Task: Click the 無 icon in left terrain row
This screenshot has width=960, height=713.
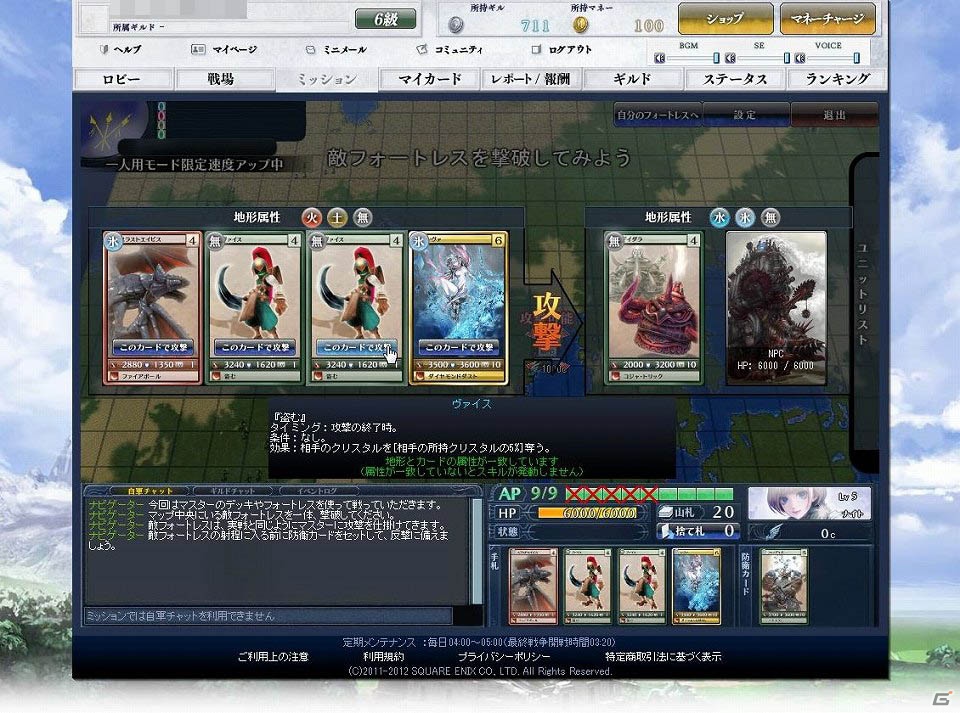Action: tap(363, 217)
